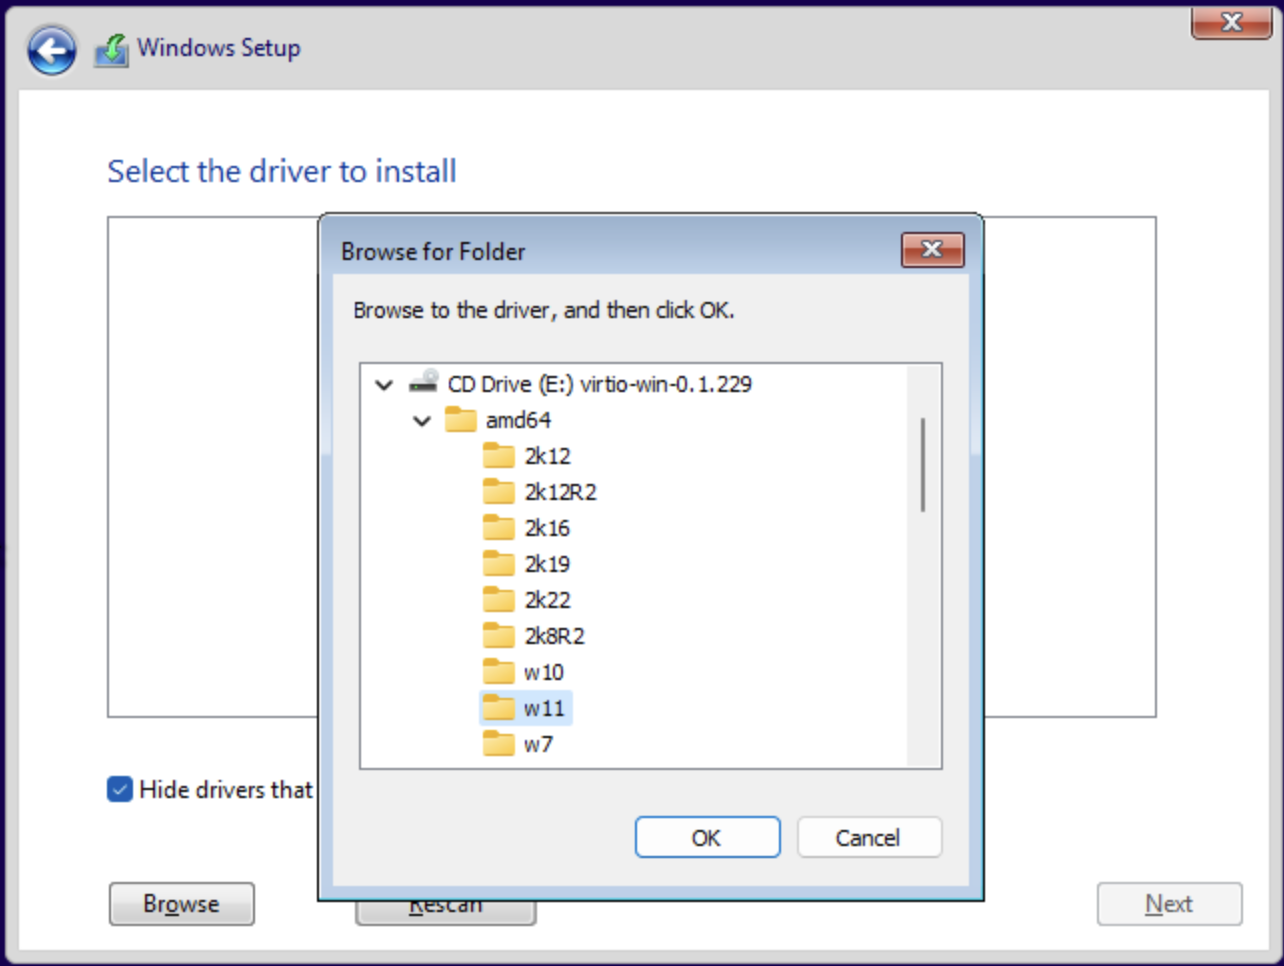Click the folder tree vertical scrollbar
The image size is (1284, 966).
tap(922, 465)
